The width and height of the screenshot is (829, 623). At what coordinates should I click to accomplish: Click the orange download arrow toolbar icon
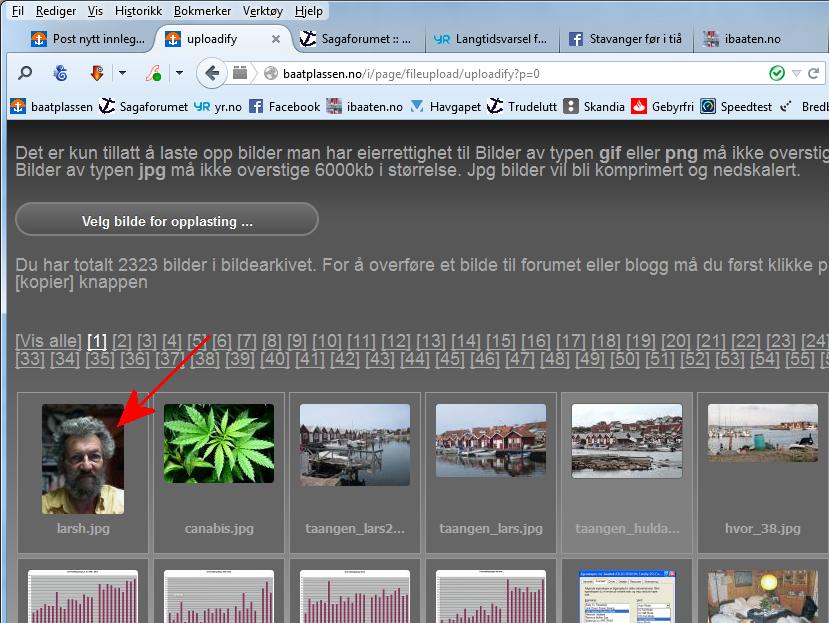tap(97, 73)
